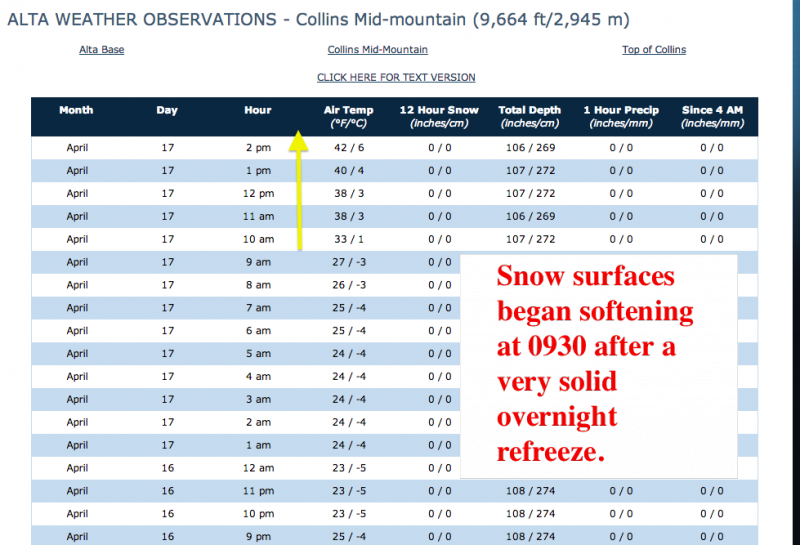Screen dimensions: 800x545
Task: Open the Collins Mid-Mountain link
Action: point(378,49)
